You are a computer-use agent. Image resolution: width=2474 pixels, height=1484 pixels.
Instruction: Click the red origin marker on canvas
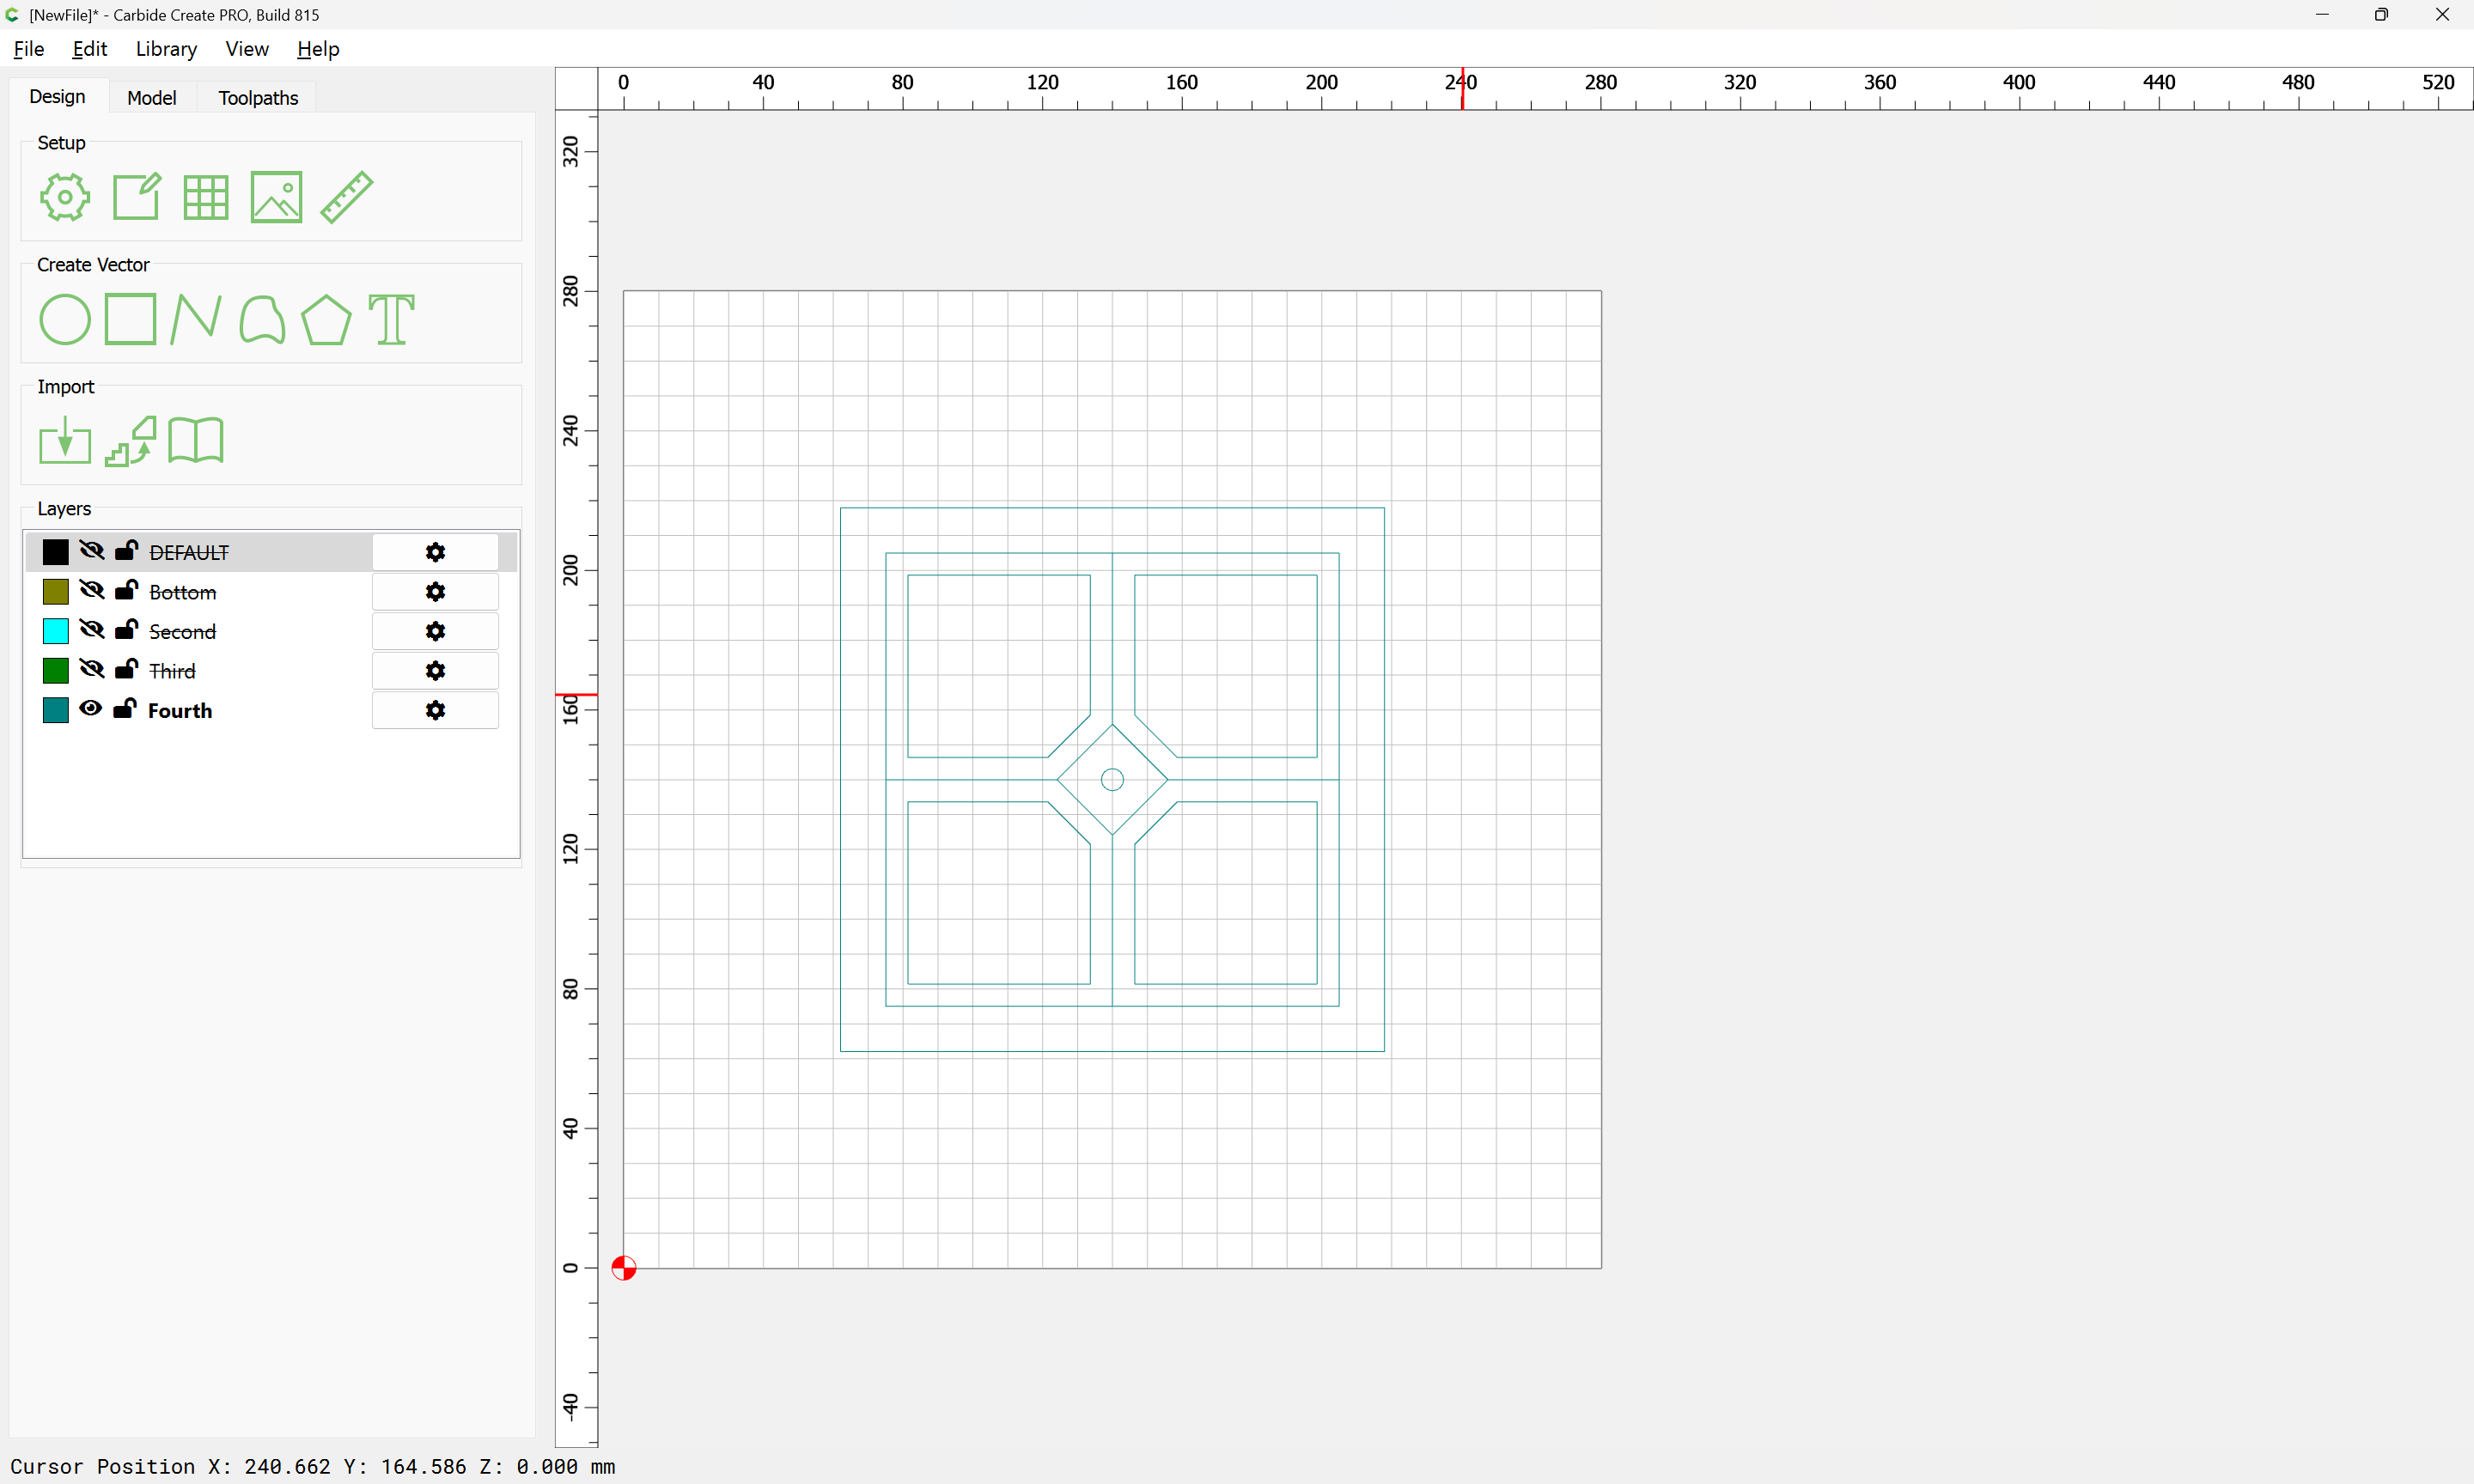click(x=623, y=1268)
